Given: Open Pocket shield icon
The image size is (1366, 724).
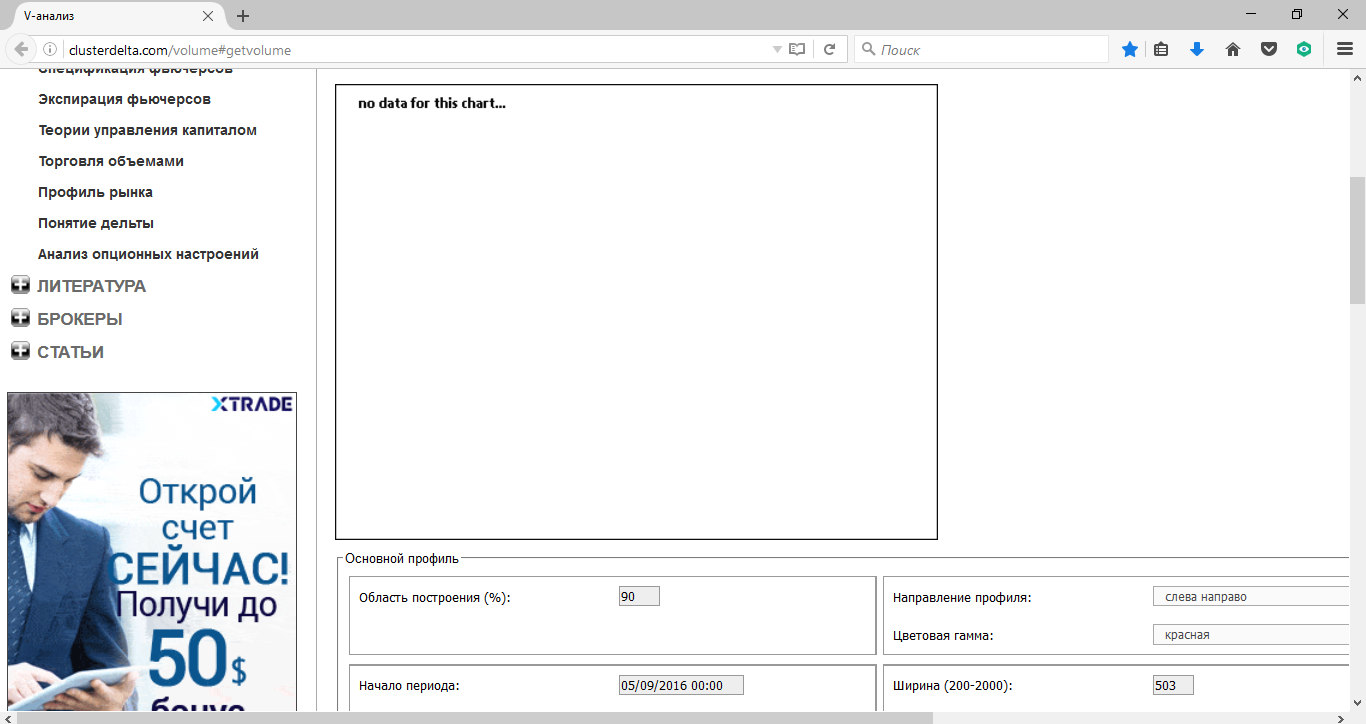Looking at the screenshot, I should [1269, 49].
